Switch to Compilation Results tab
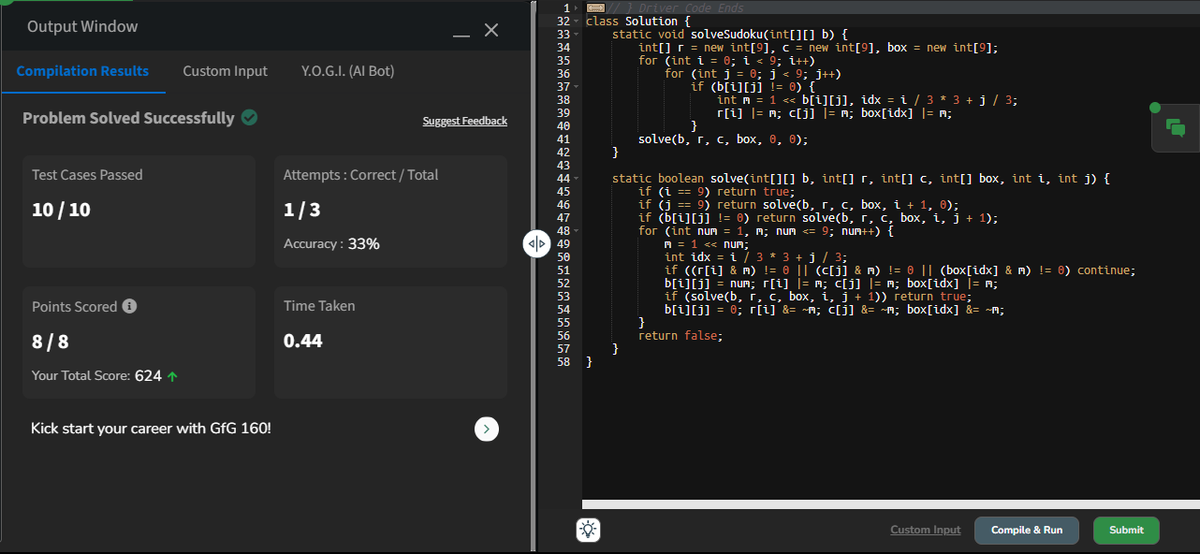This screenshot has width=1200, height=554. point(83,71)
